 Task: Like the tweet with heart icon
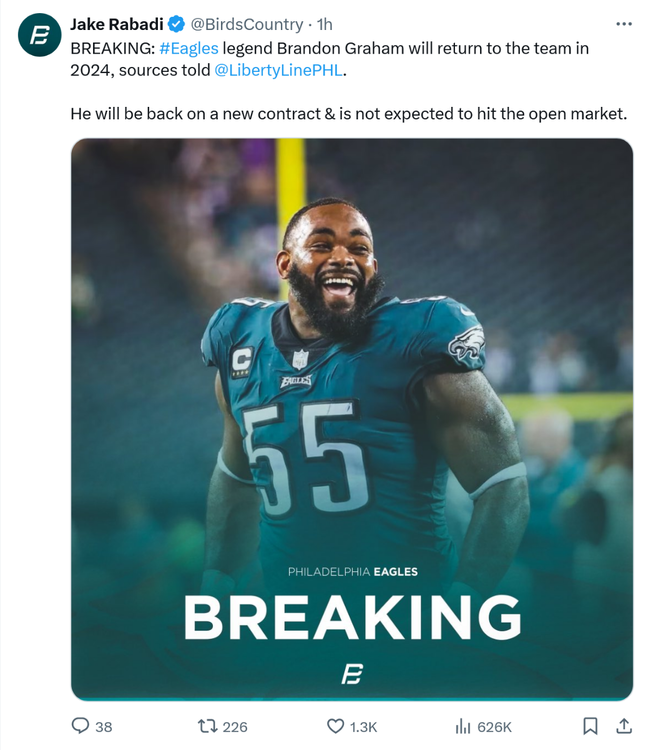pos(335,727)
